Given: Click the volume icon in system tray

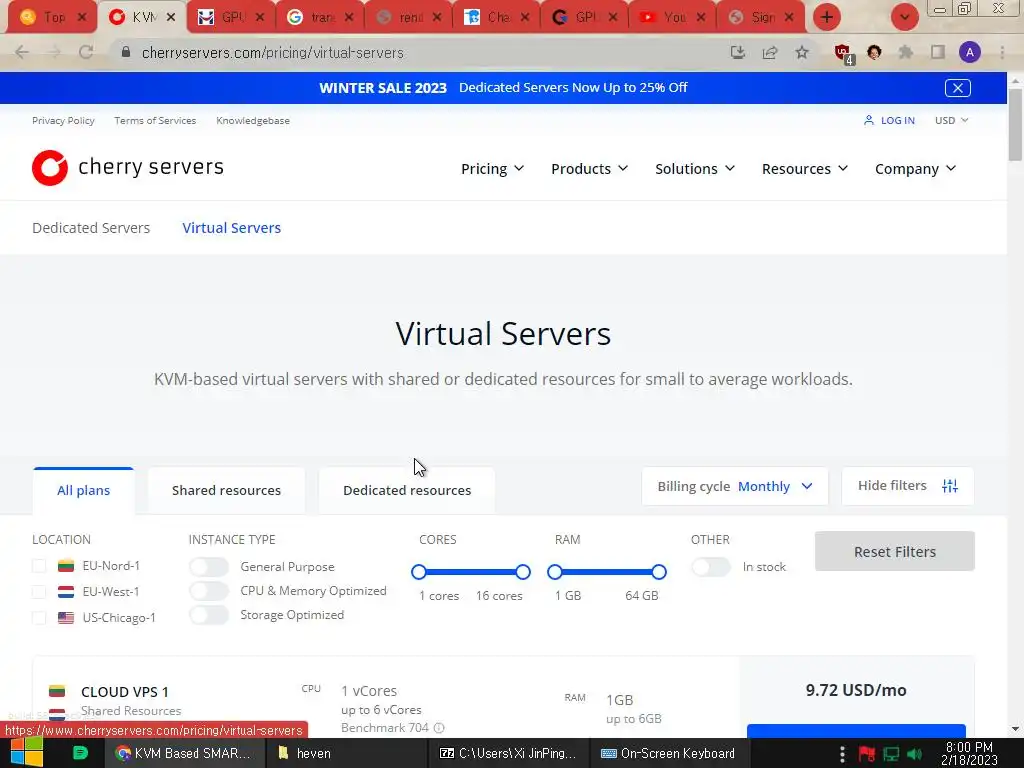Looking at the screenshot, I should 914,754.
